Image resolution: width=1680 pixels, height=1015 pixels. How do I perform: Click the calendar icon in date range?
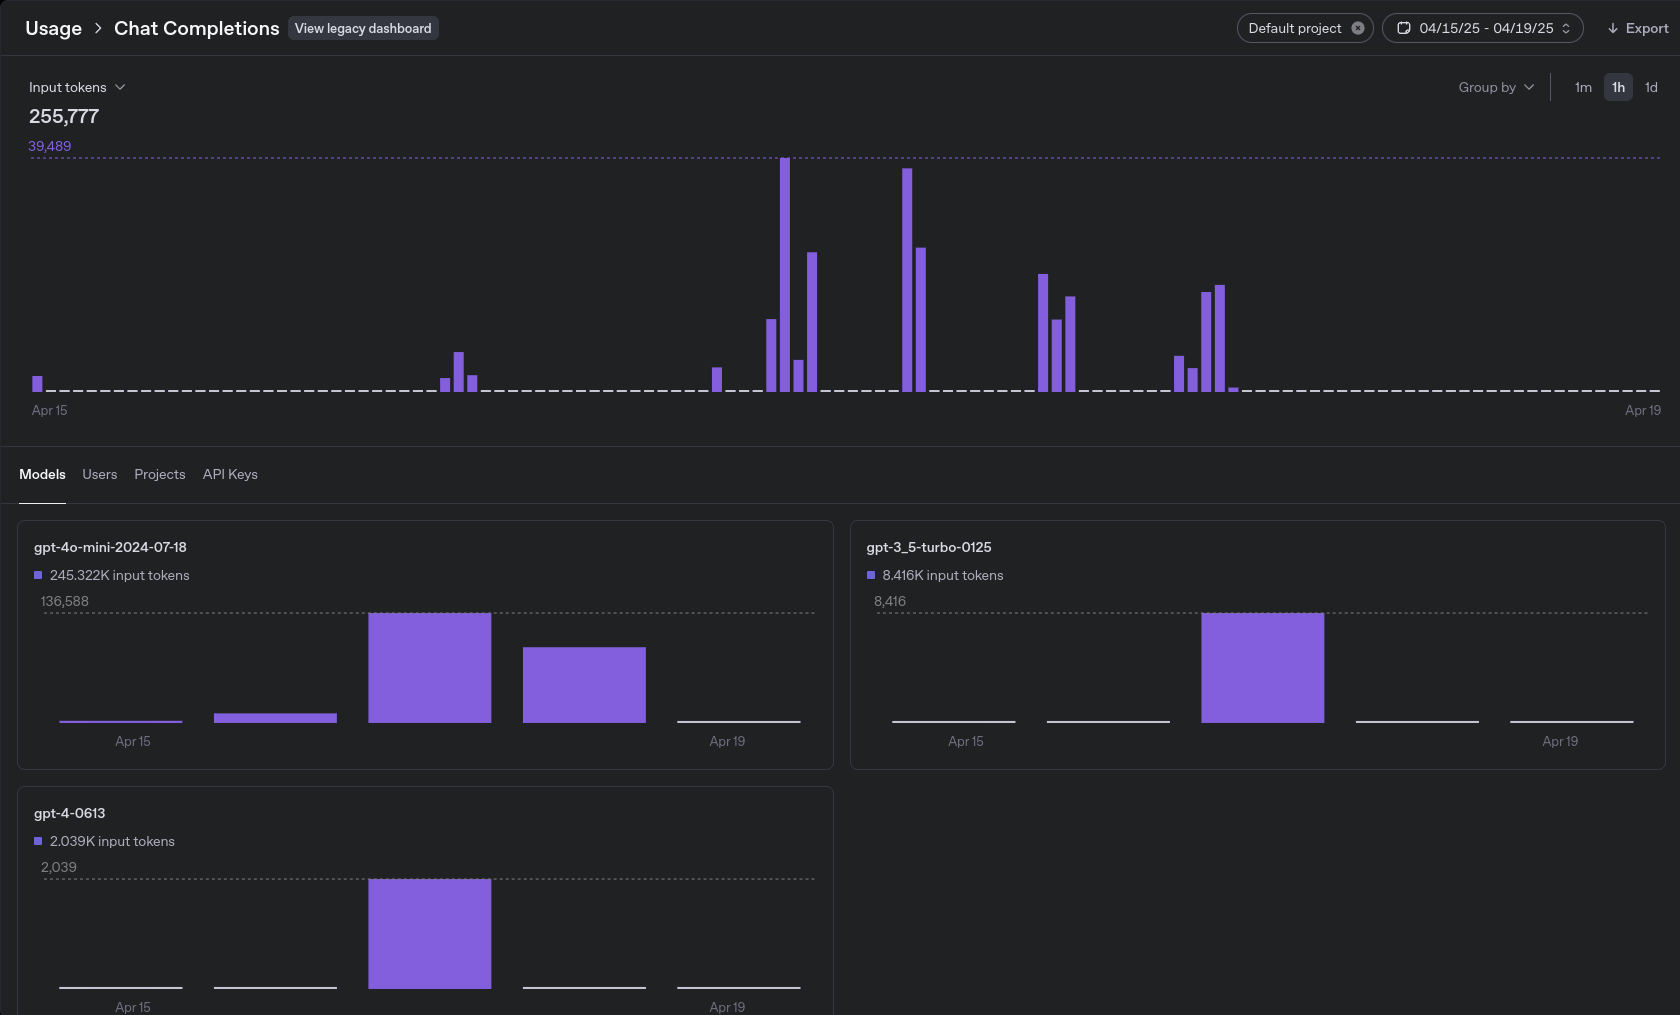(x=1403, y=28)
